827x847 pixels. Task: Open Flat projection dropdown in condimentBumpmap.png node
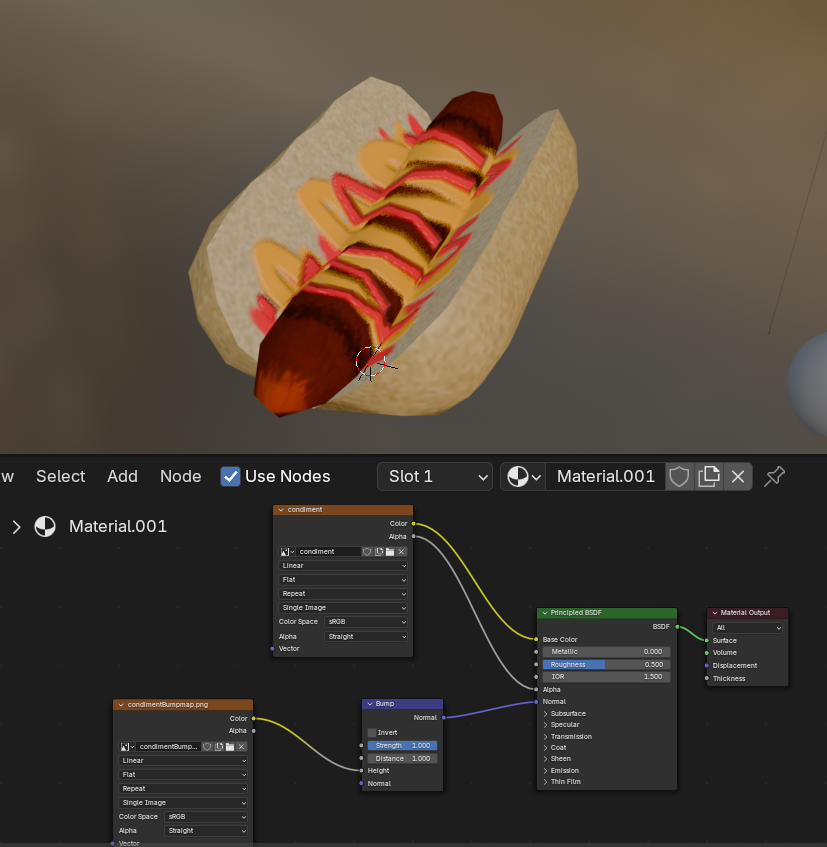183,775
